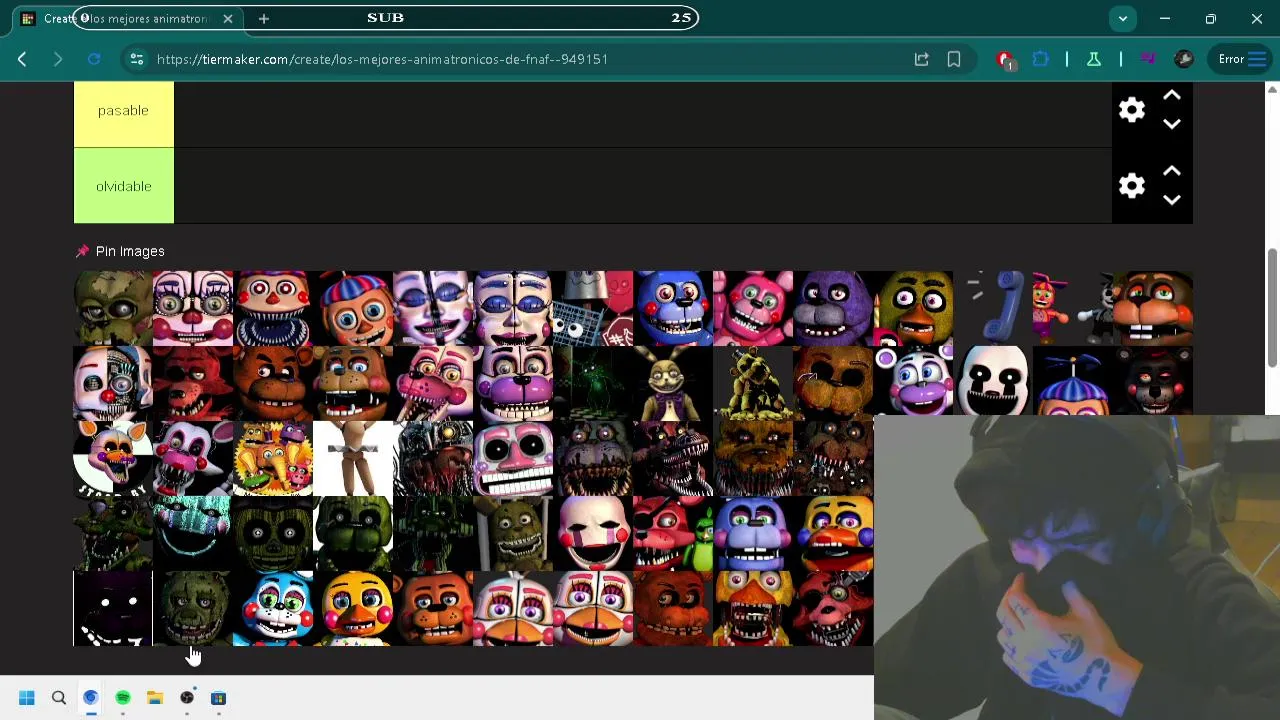Move the pasable tier up

tap(1172, 96)
